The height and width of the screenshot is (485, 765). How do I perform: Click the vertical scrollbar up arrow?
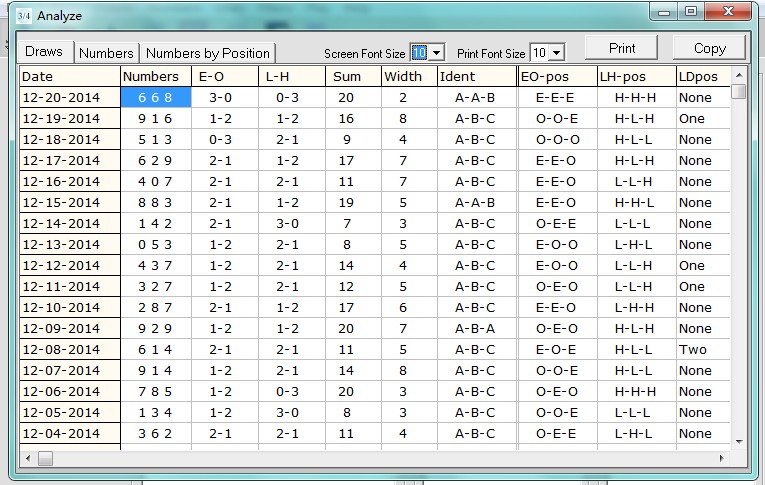point(739,76)
